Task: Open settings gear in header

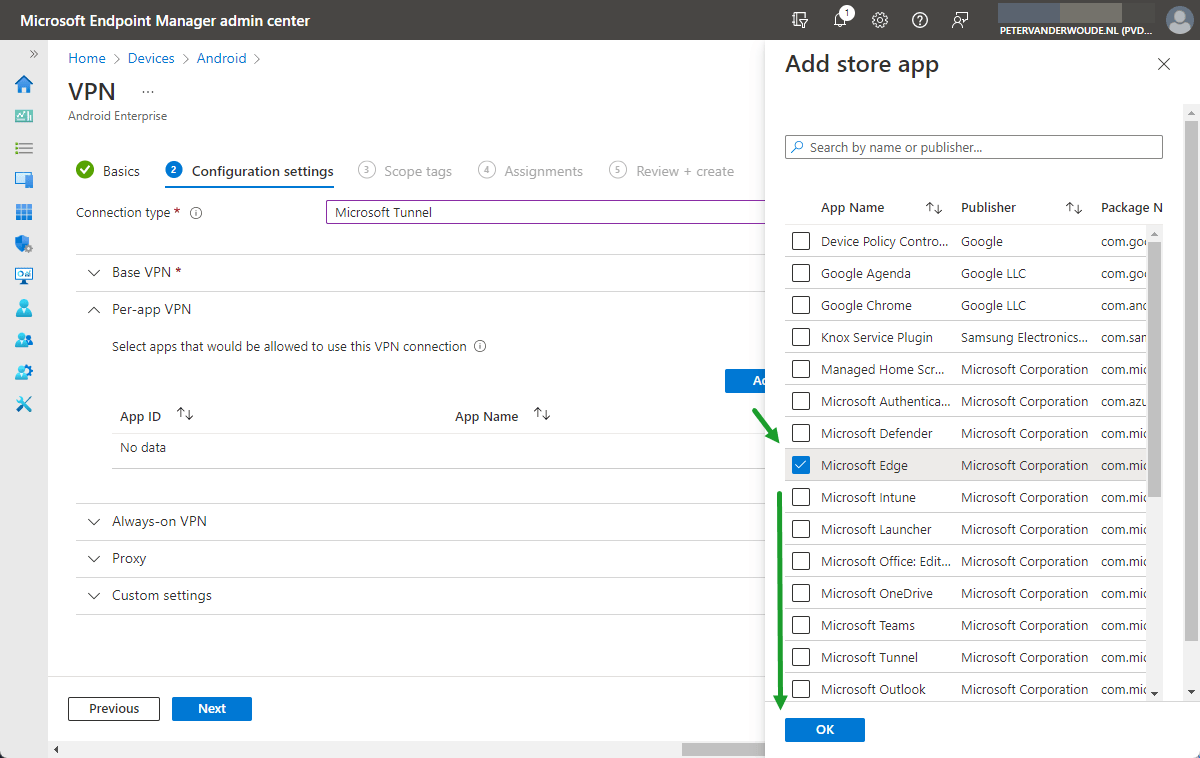Action: (x=880, y=20)
